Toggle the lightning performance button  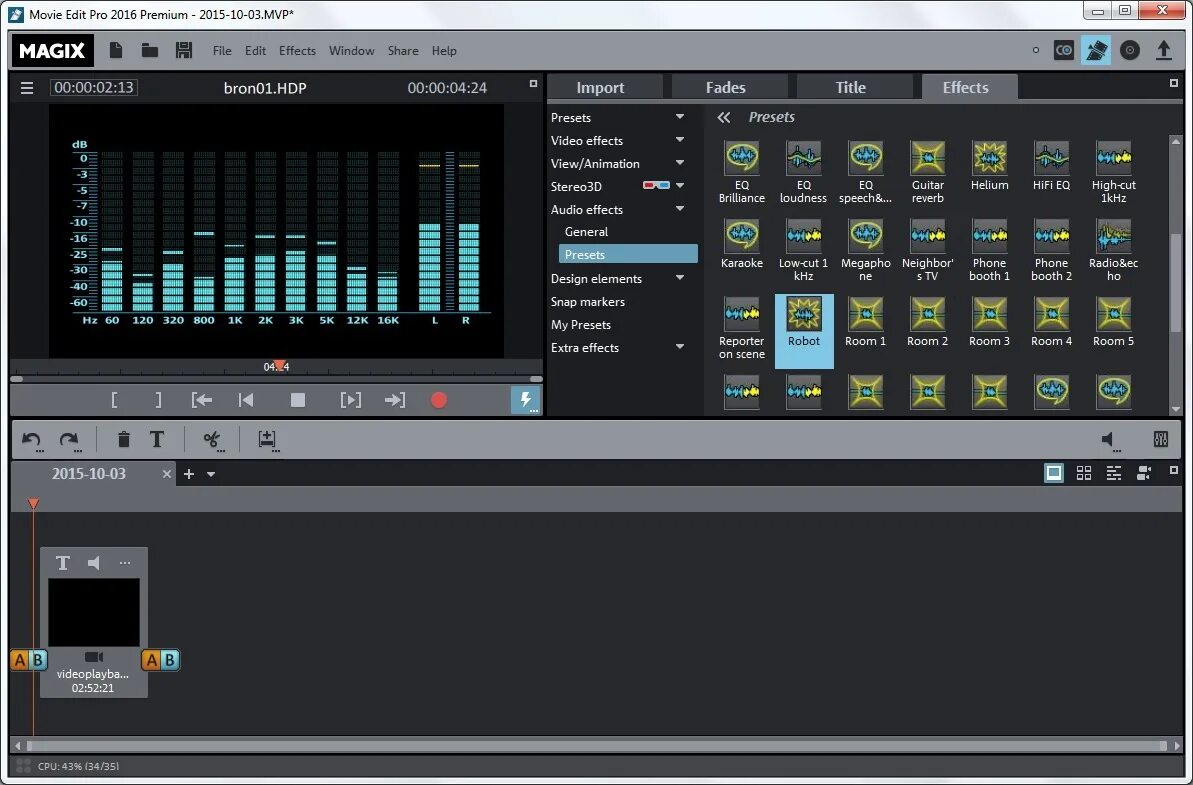click(526, 399)
